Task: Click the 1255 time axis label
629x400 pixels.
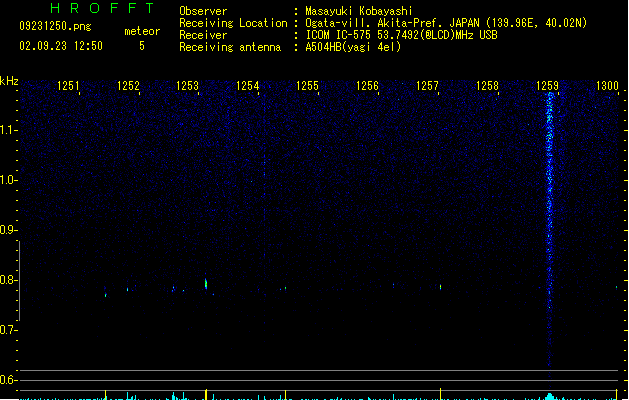Action: point(307,86)
